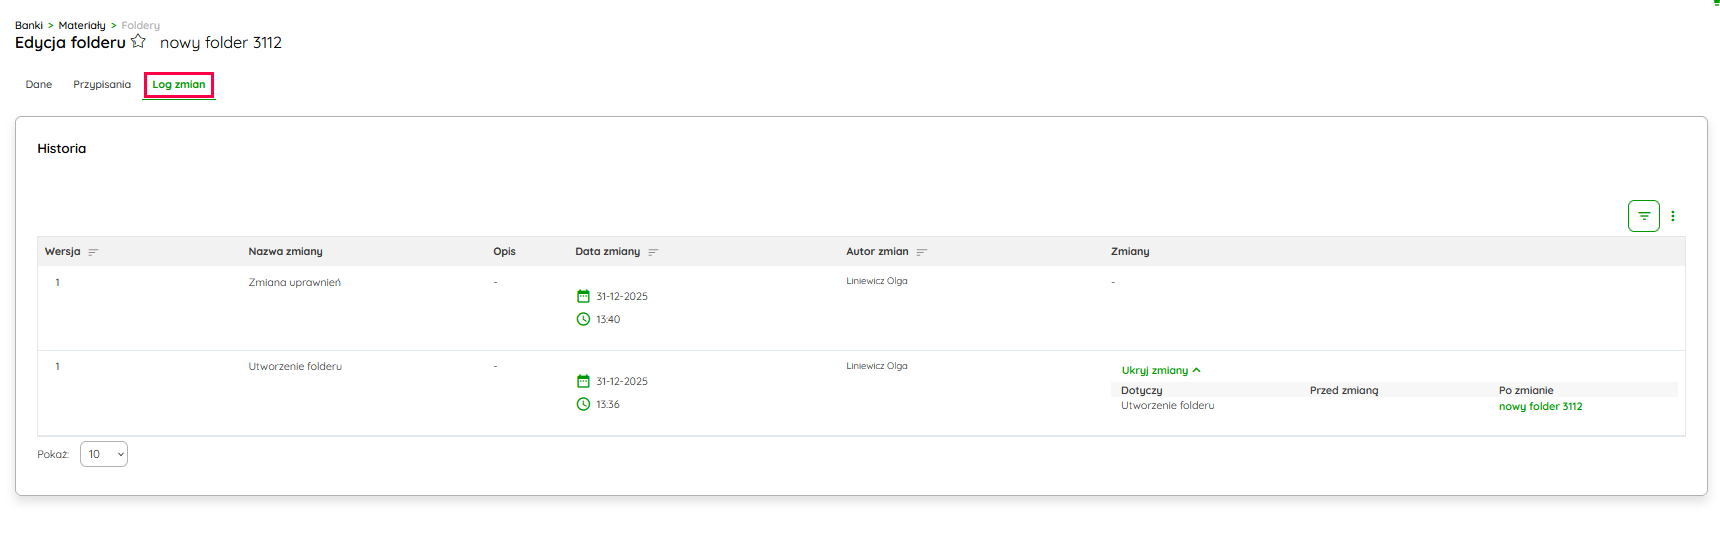
Task: Switch to the Przypisania tab
Action: tap(102, 84)
